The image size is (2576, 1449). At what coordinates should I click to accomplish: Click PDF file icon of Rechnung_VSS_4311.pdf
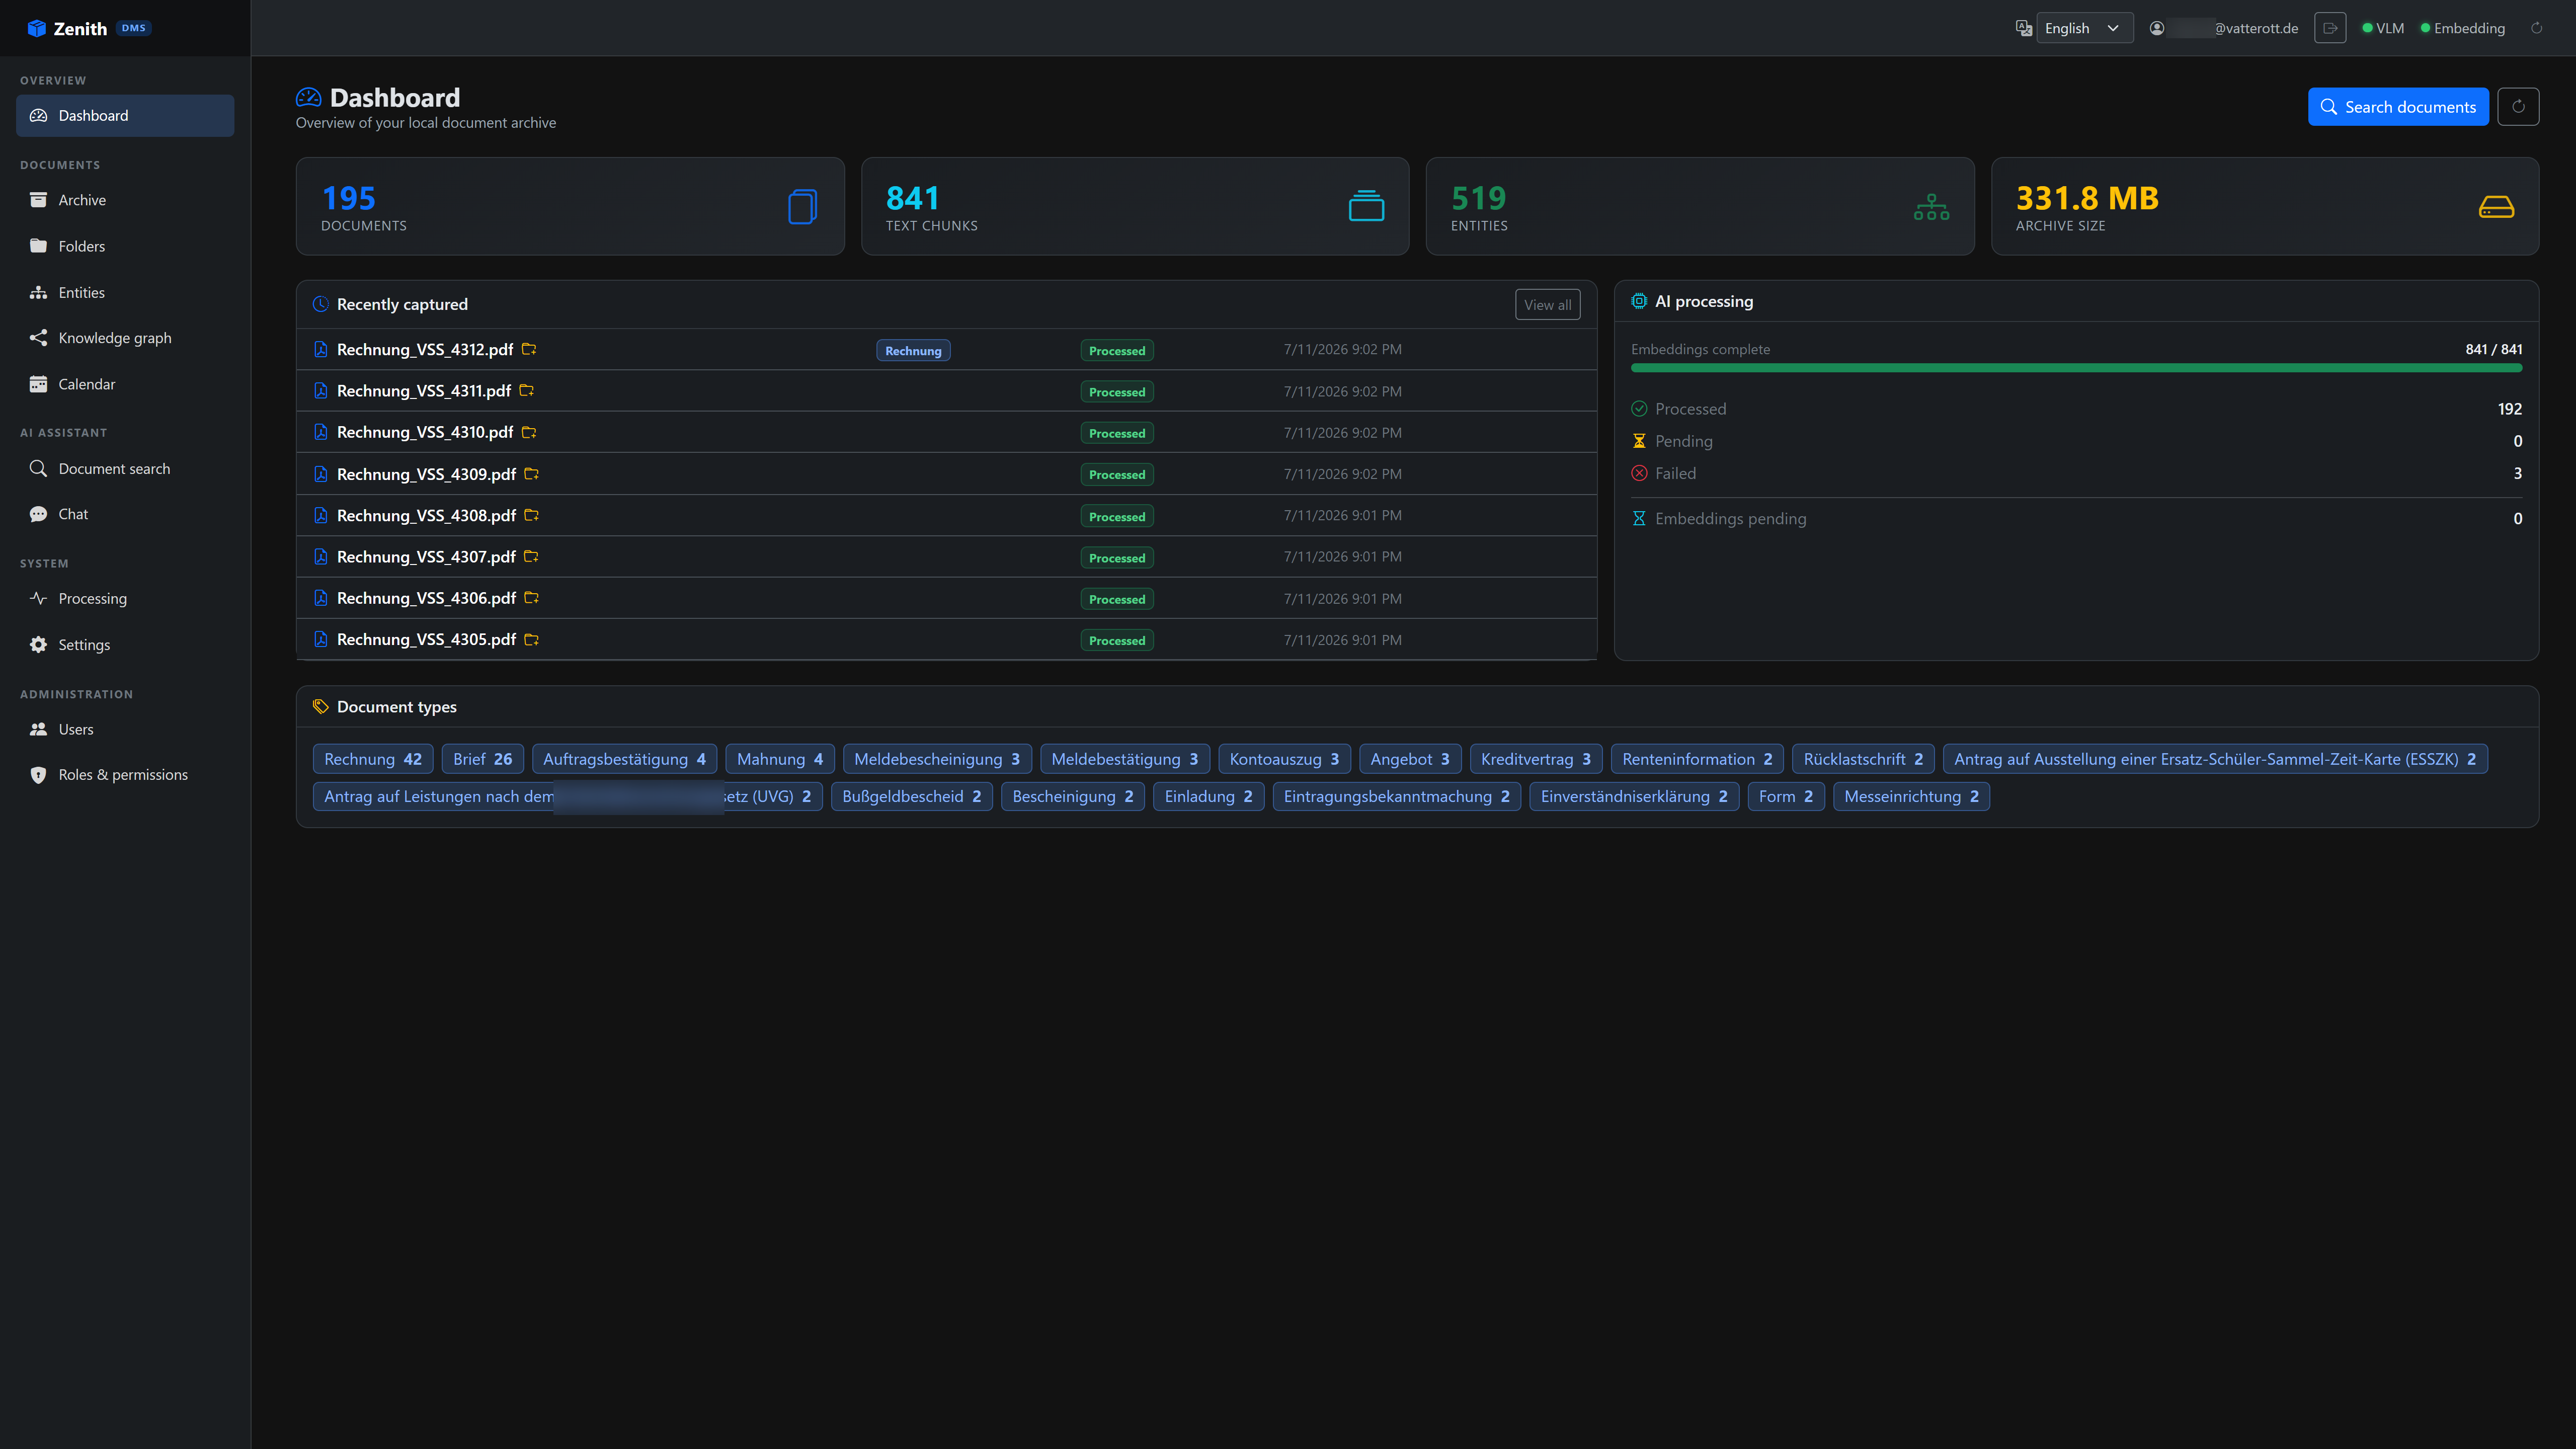[321, 391]
